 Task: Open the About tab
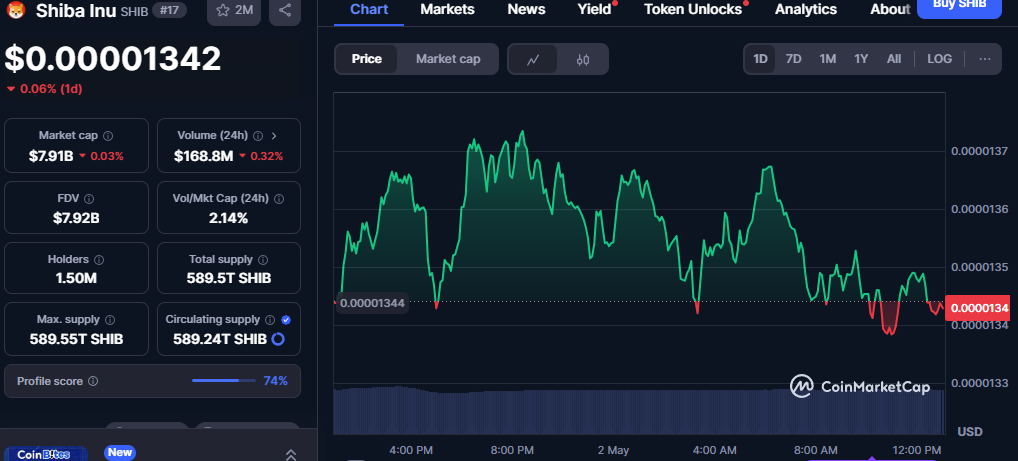(x=890, y=10)
